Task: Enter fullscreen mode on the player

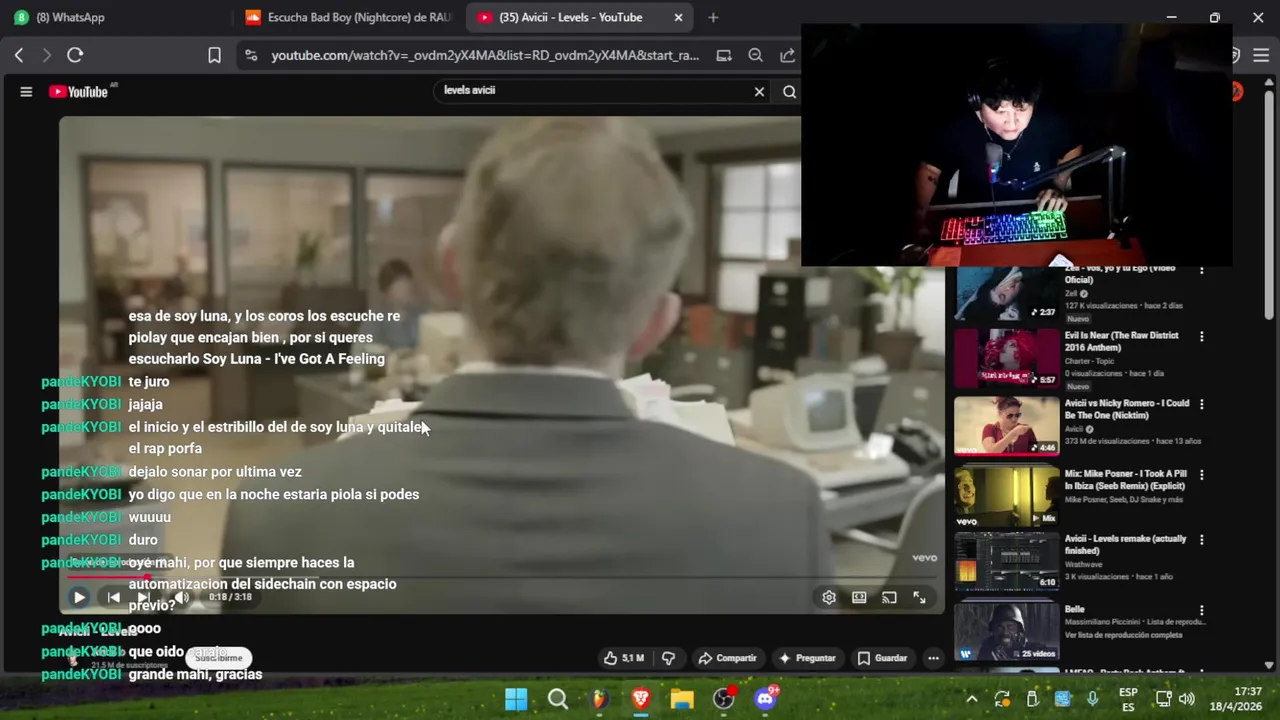Action: (919, 598)
